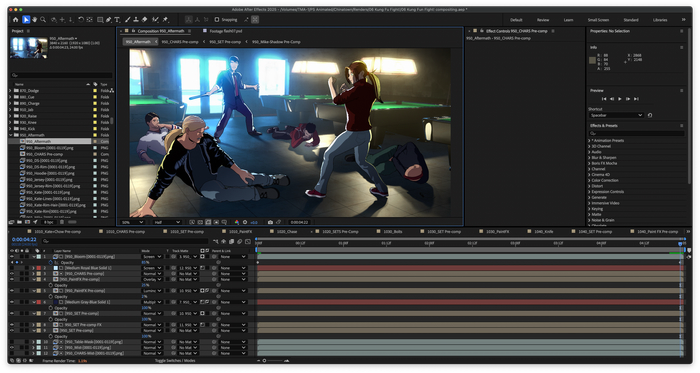
Task: Click the graph editor icon in timeline
Action: click(x=248, y=241)
